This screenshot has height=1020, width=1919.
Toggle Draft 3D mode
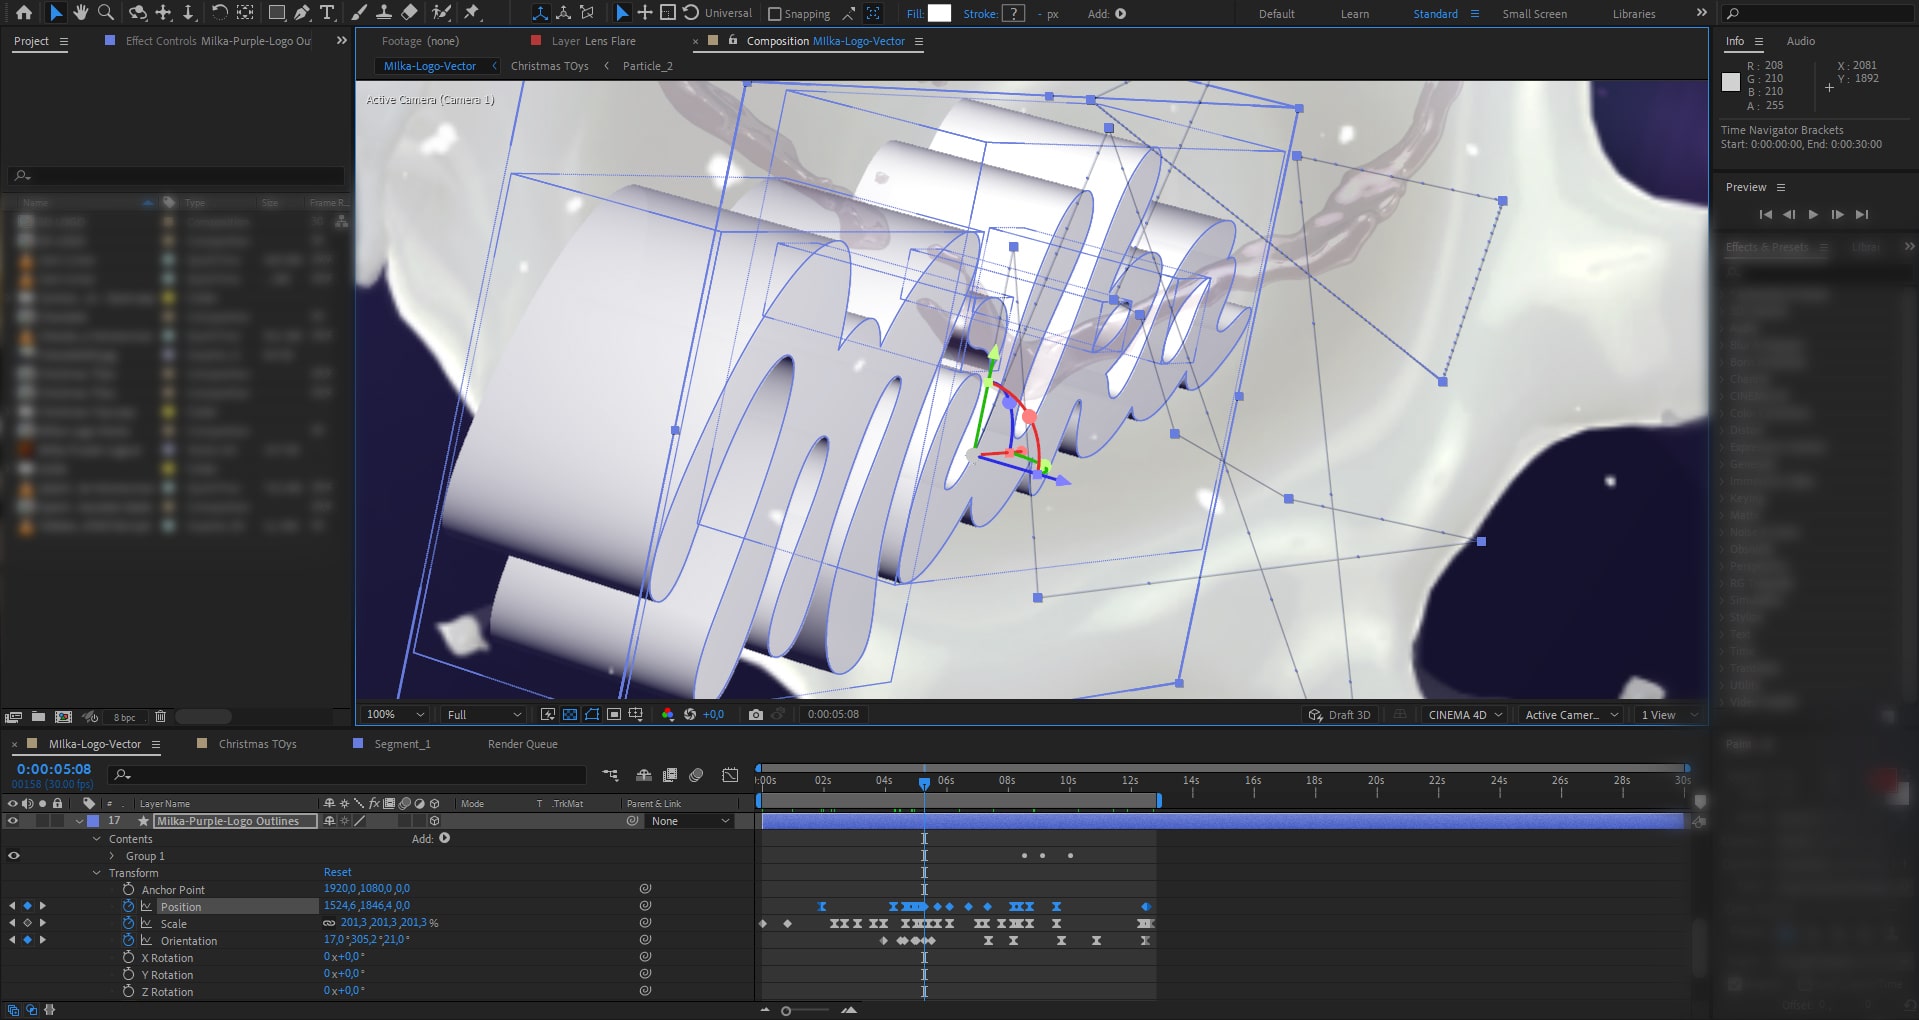[x=1340, y=715]
